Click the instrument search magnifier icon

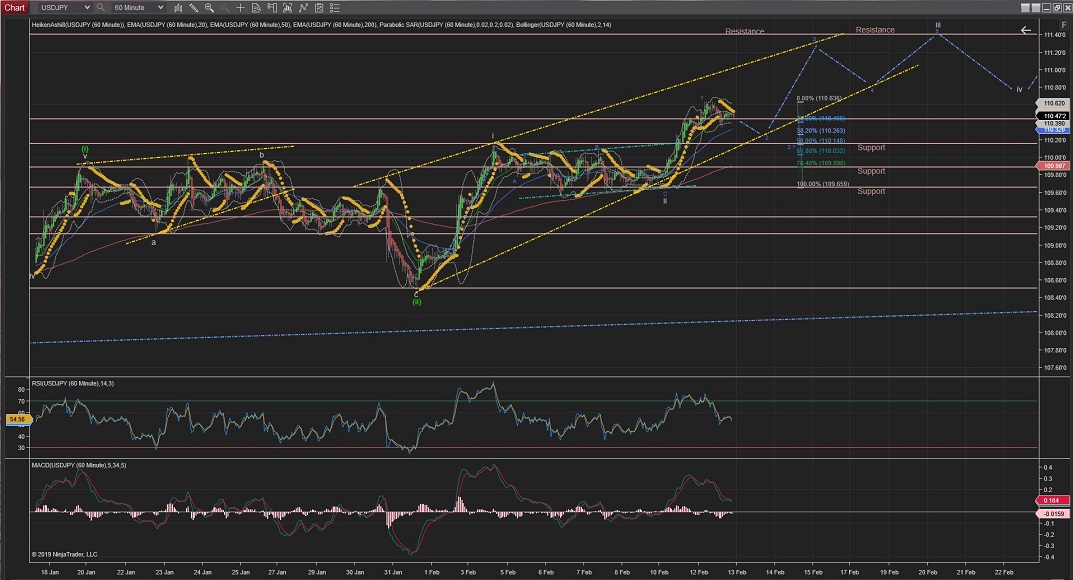[x=100, y=7]
